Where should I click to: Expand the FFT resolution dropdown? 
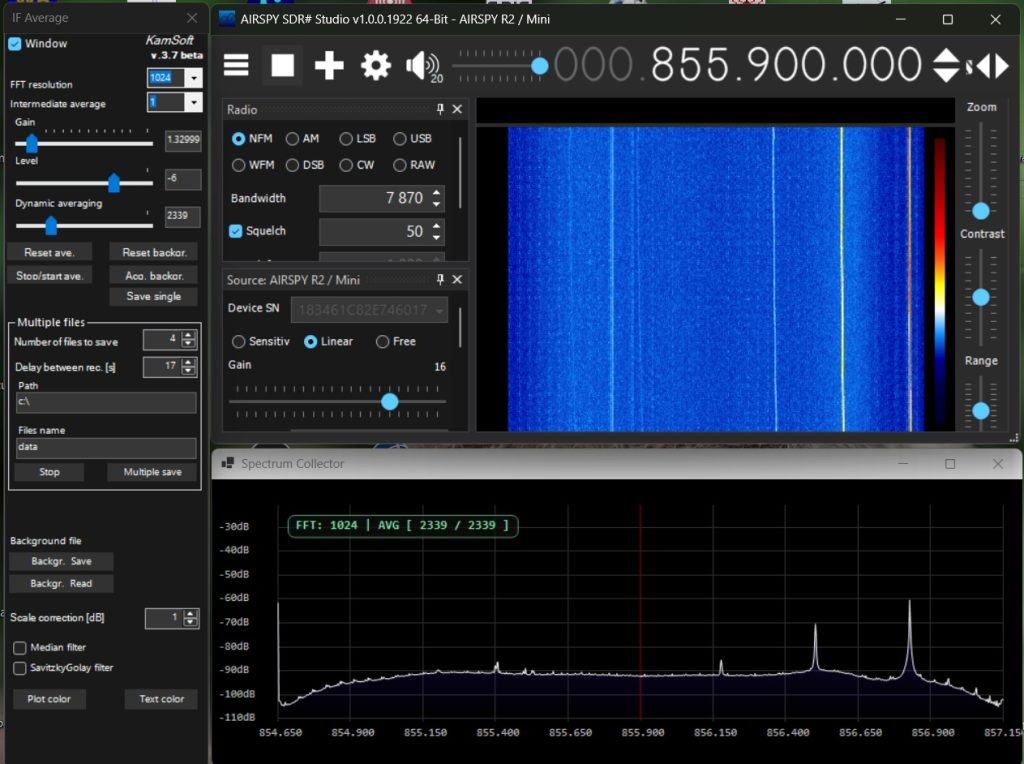pos(193,78)
